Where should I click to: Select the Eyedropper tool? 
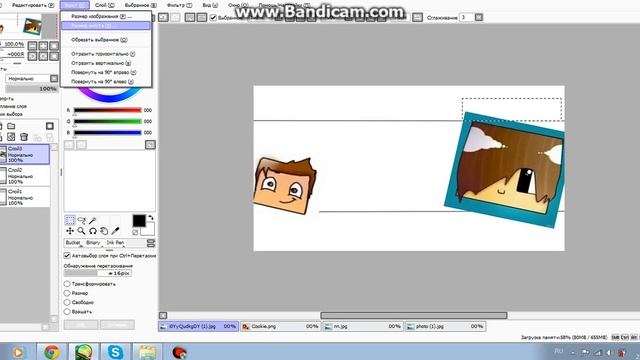tap(116, 231)
